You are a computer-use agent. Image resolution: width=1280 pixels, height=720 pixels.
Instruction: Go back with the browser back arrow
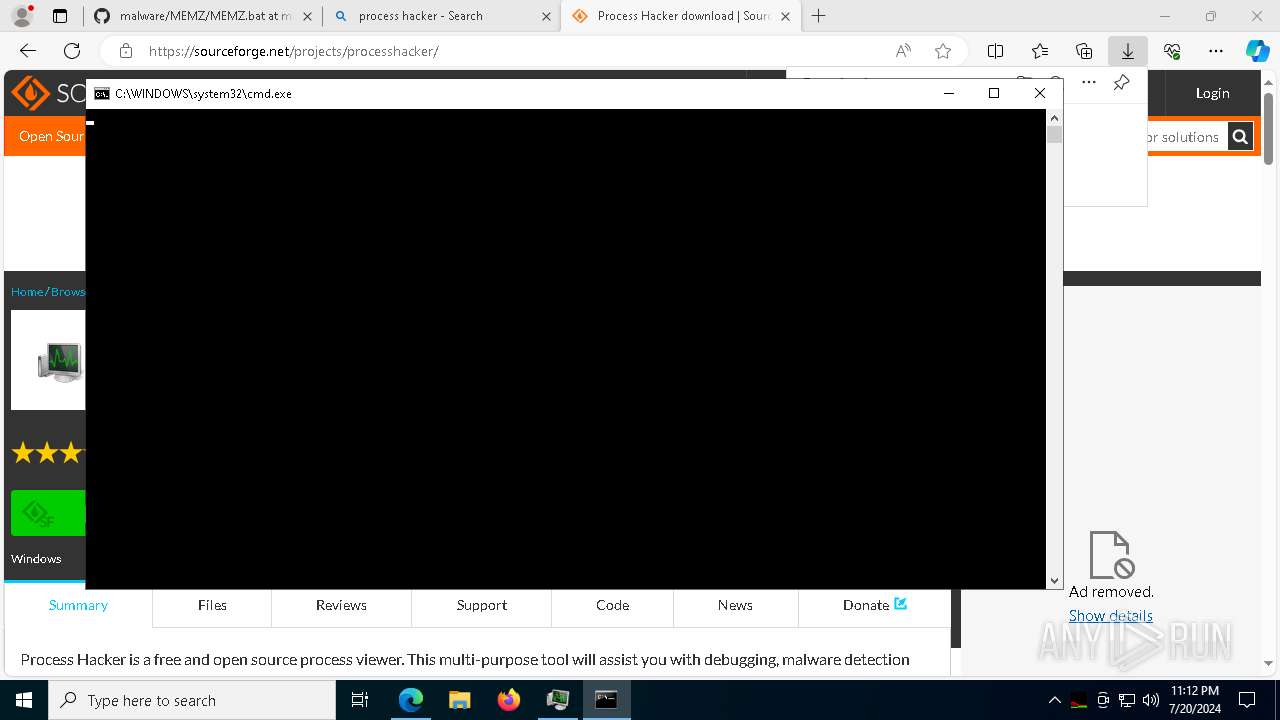point(28,51)
